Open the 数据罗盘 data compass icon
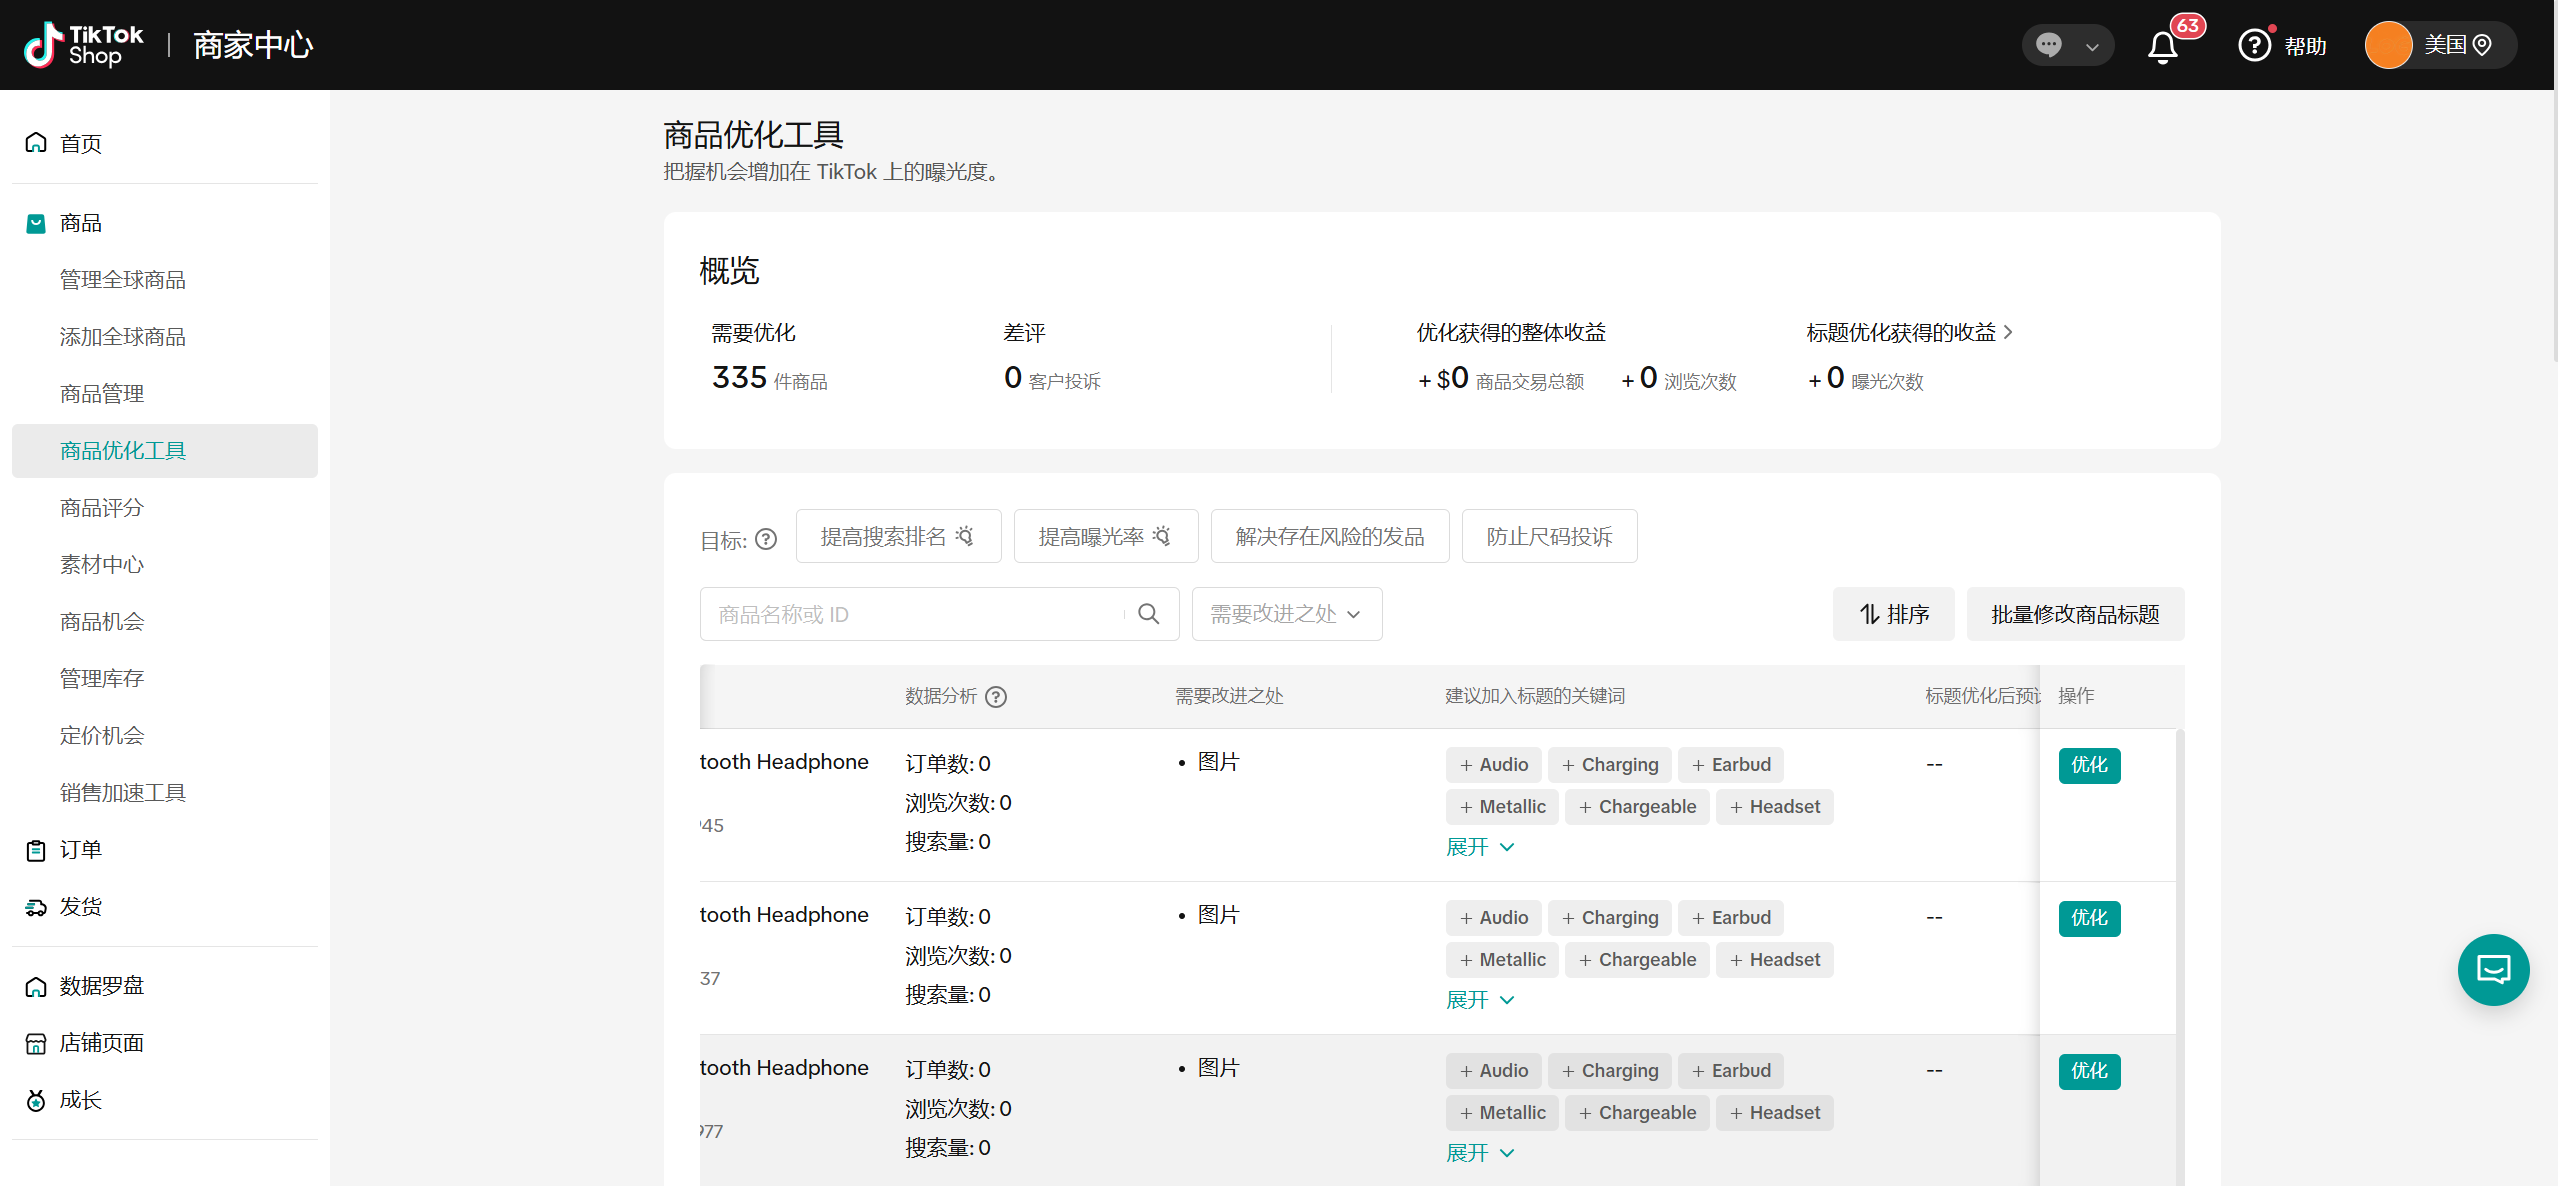 (x=36, y=986)
